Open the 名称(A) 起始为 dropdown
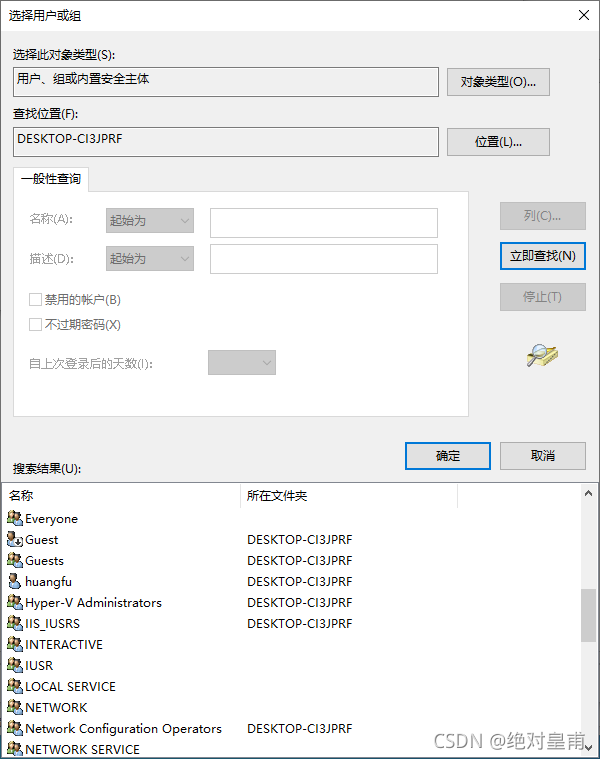The image size is (600, 759). point(150,221)
